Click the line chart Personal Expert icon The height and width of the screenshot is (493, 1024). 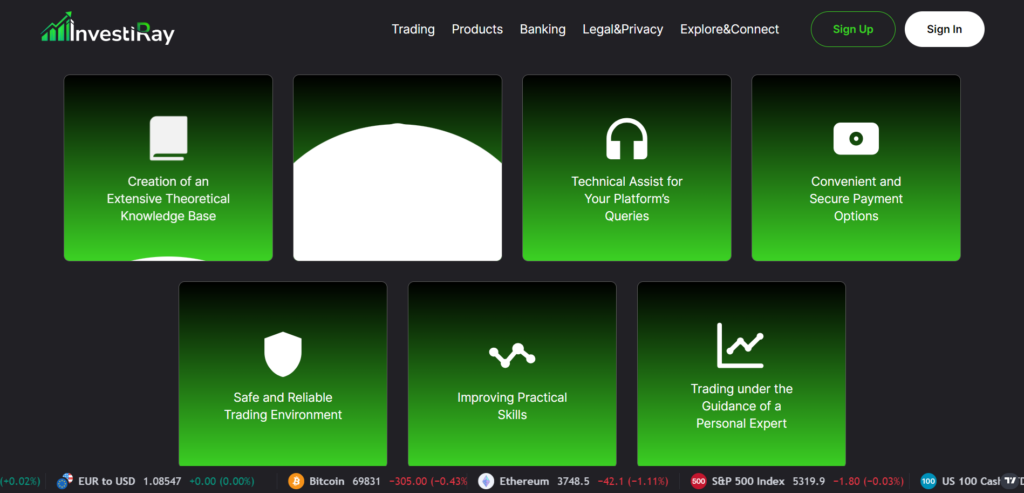point(741,345)
